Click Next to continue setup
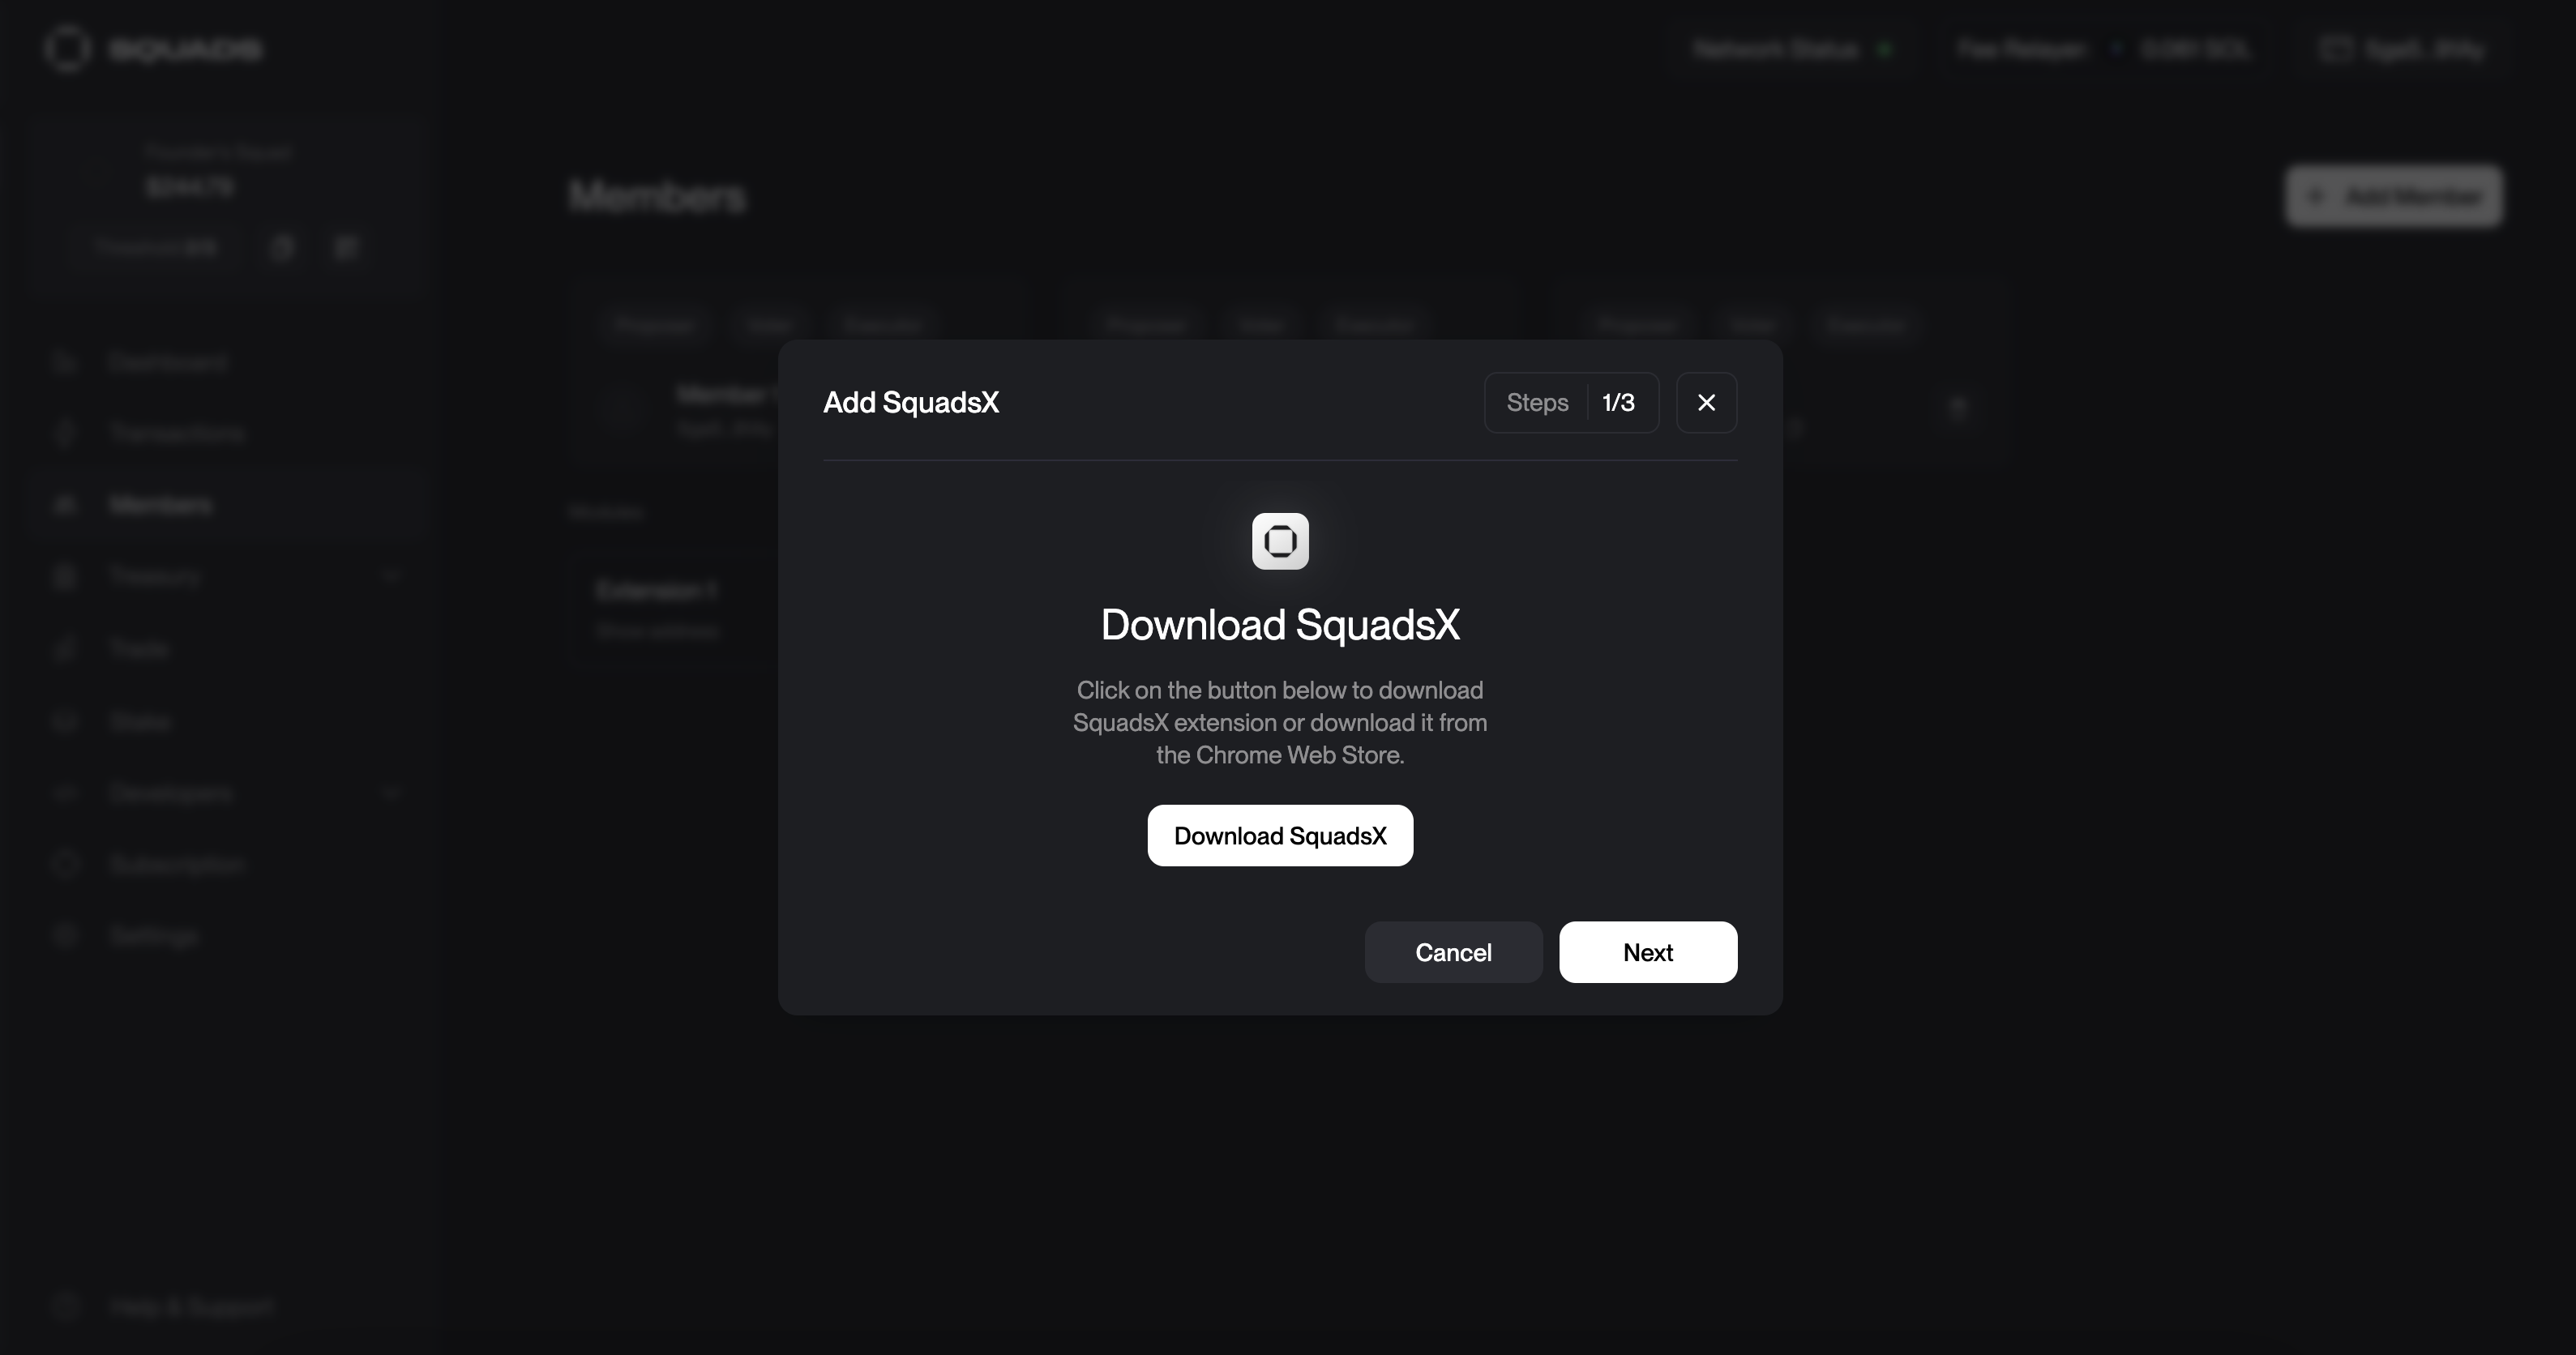 tap(1647, 952)
